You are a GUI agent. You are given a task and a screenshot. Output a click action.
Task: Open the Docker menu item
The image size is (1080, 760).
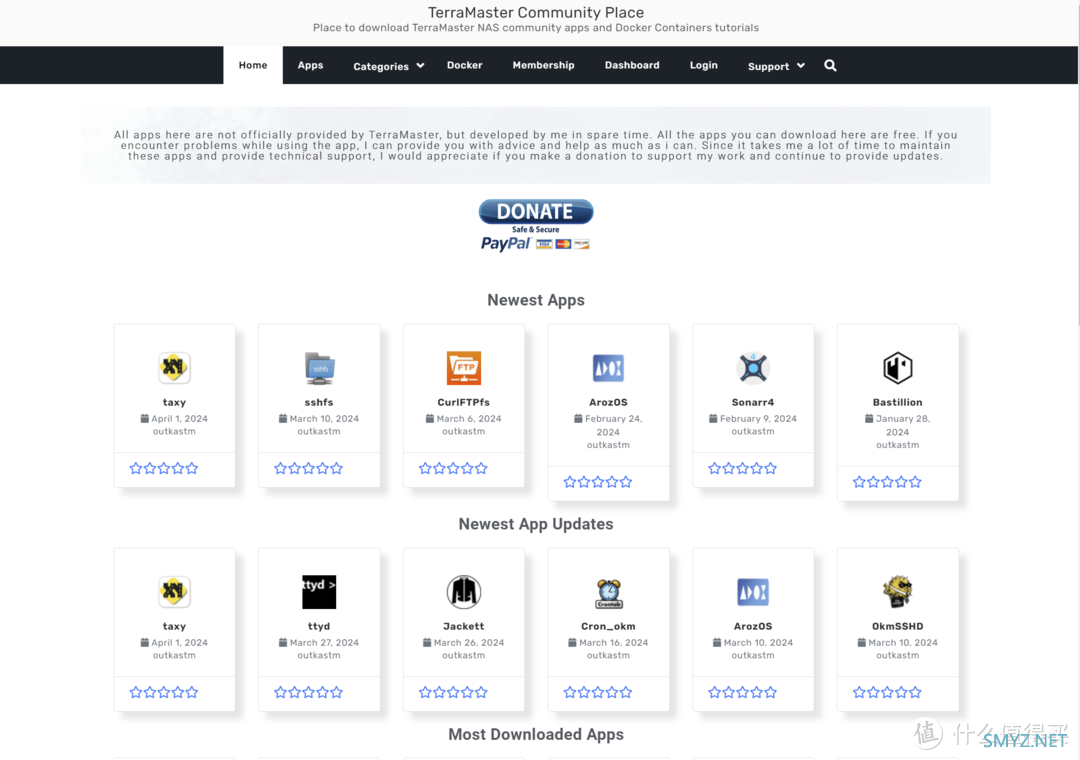pos(464,65)
